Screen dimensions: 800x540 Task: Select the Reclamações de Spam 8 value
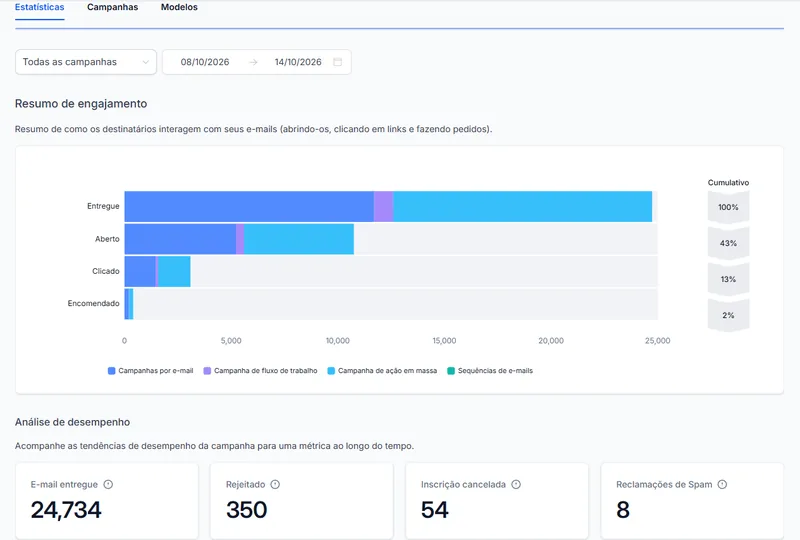point(623,510)
